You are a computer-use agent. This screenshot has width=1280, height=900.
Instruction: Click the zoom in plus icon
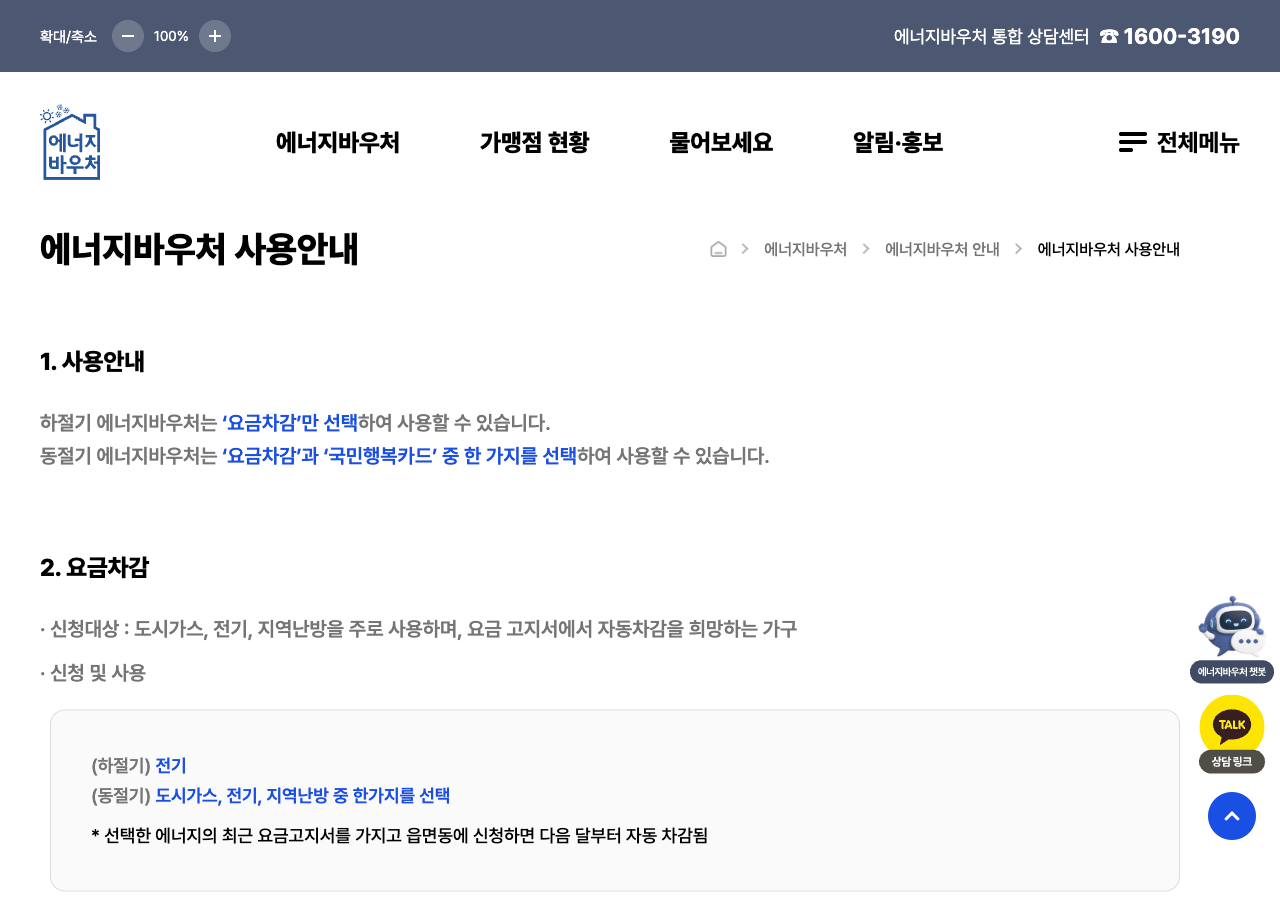[x=215, y=36]
